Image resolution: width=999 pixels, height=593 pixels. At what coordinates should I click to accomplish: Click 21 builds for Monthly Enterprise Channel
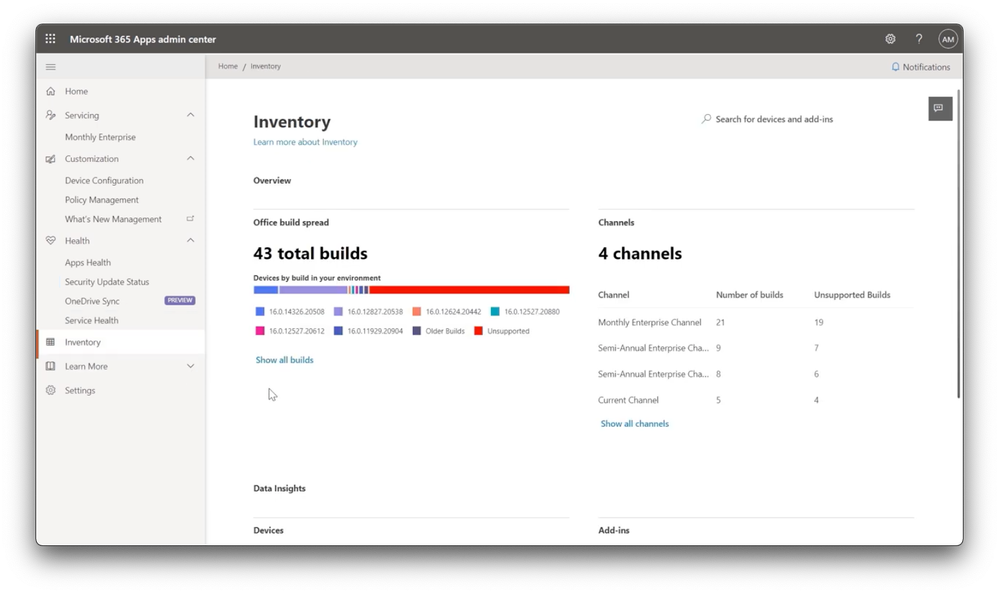pos(720,322)
